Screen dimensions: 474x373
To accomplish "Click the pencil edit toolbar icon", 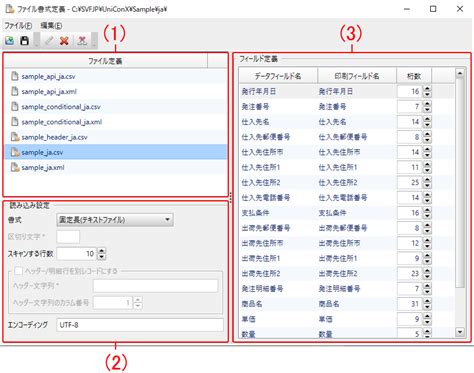I will coord(49,41).
